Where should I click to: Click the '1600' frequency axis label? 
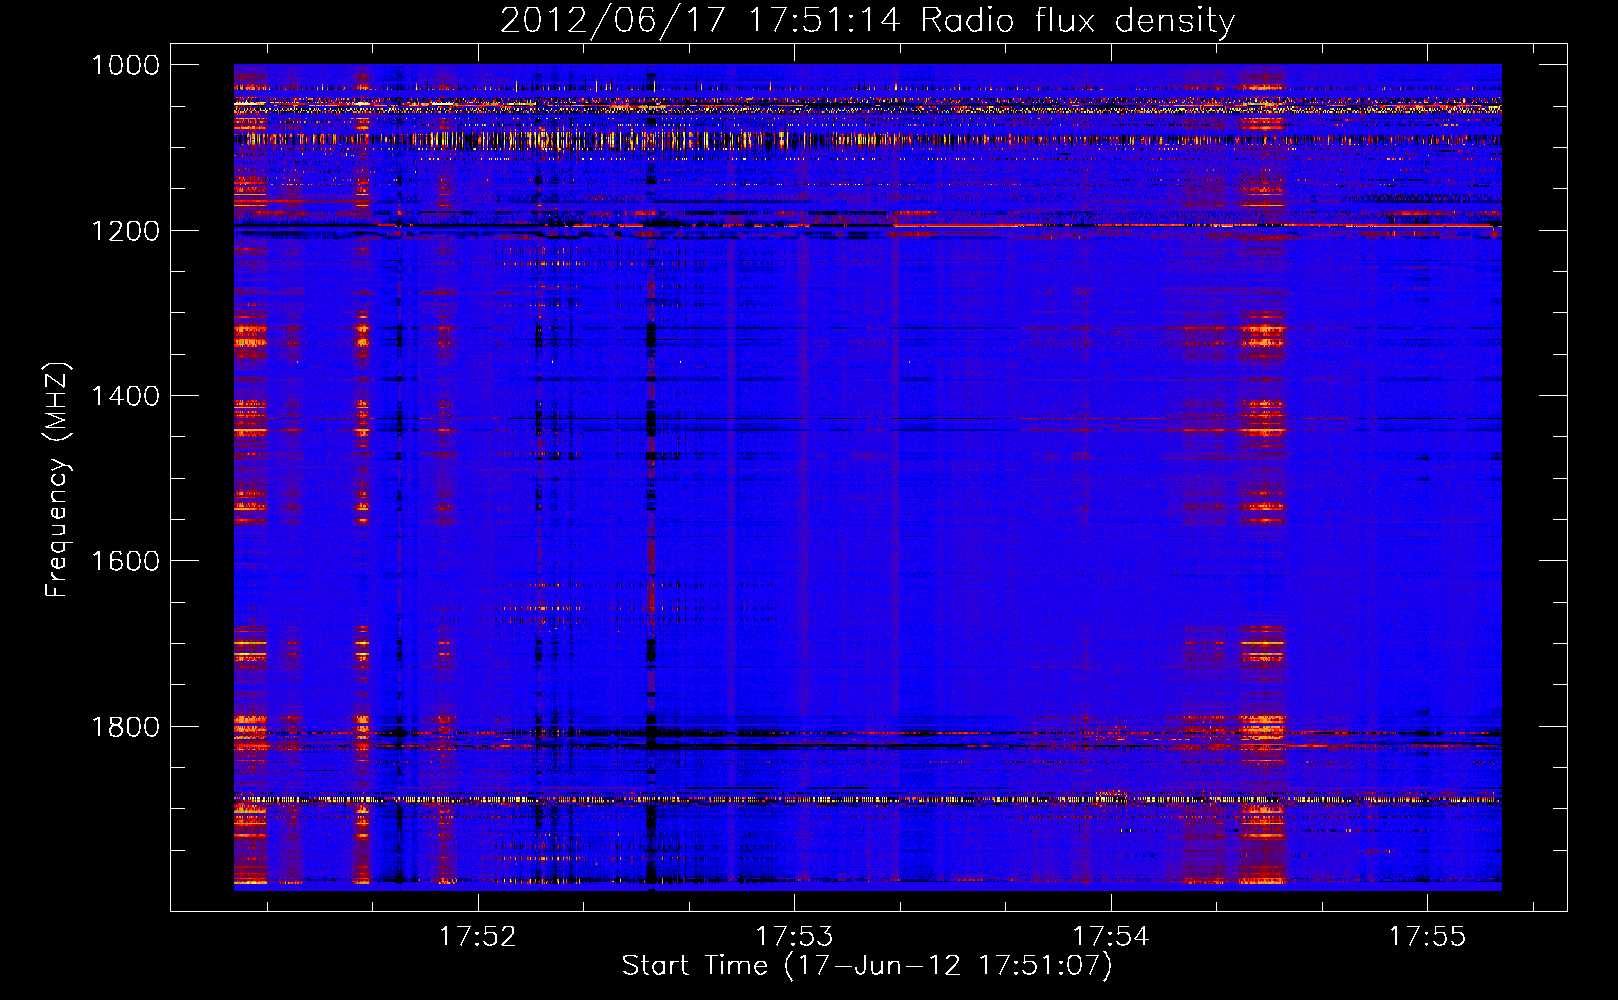(x=125, y=561)
